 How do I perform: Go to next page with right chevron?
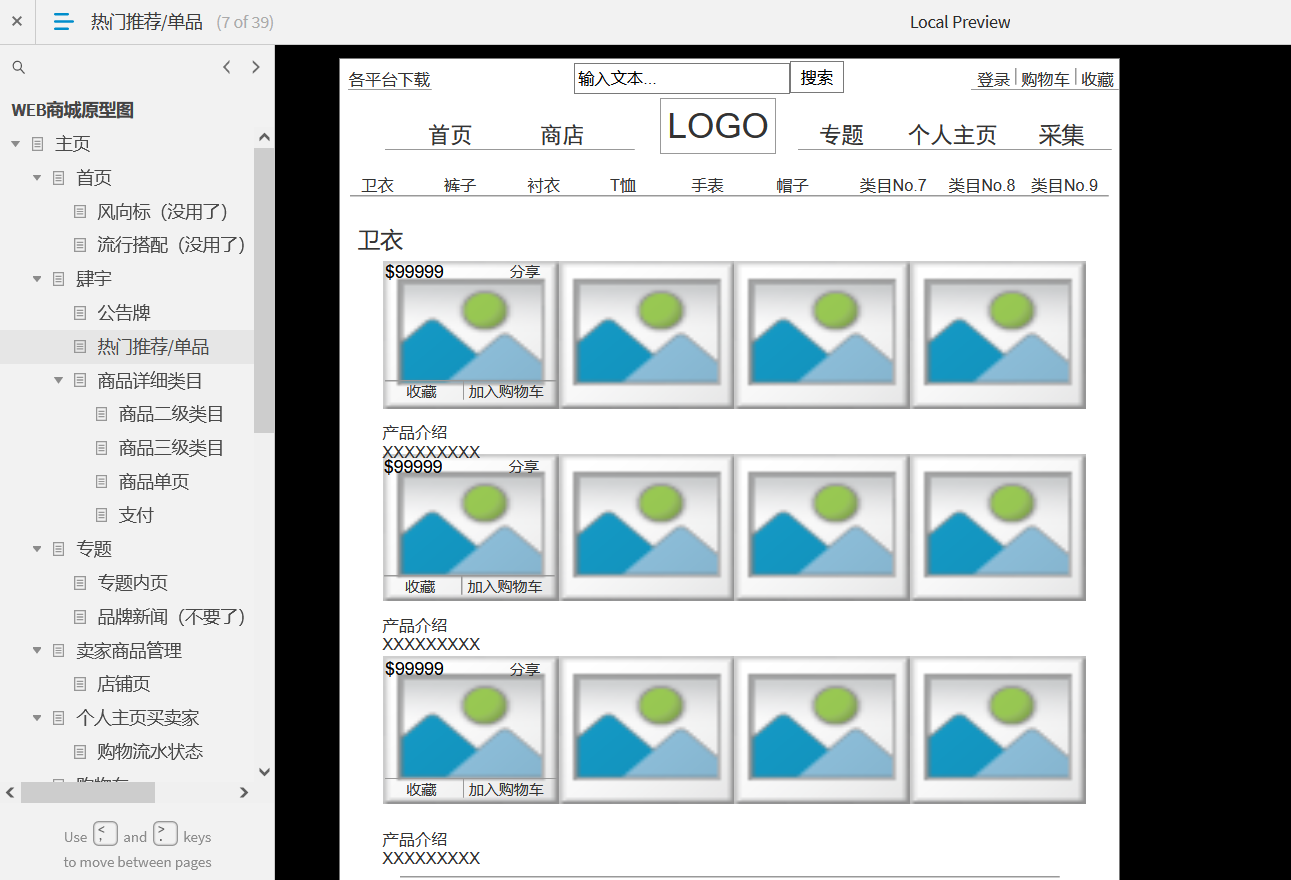256,67
